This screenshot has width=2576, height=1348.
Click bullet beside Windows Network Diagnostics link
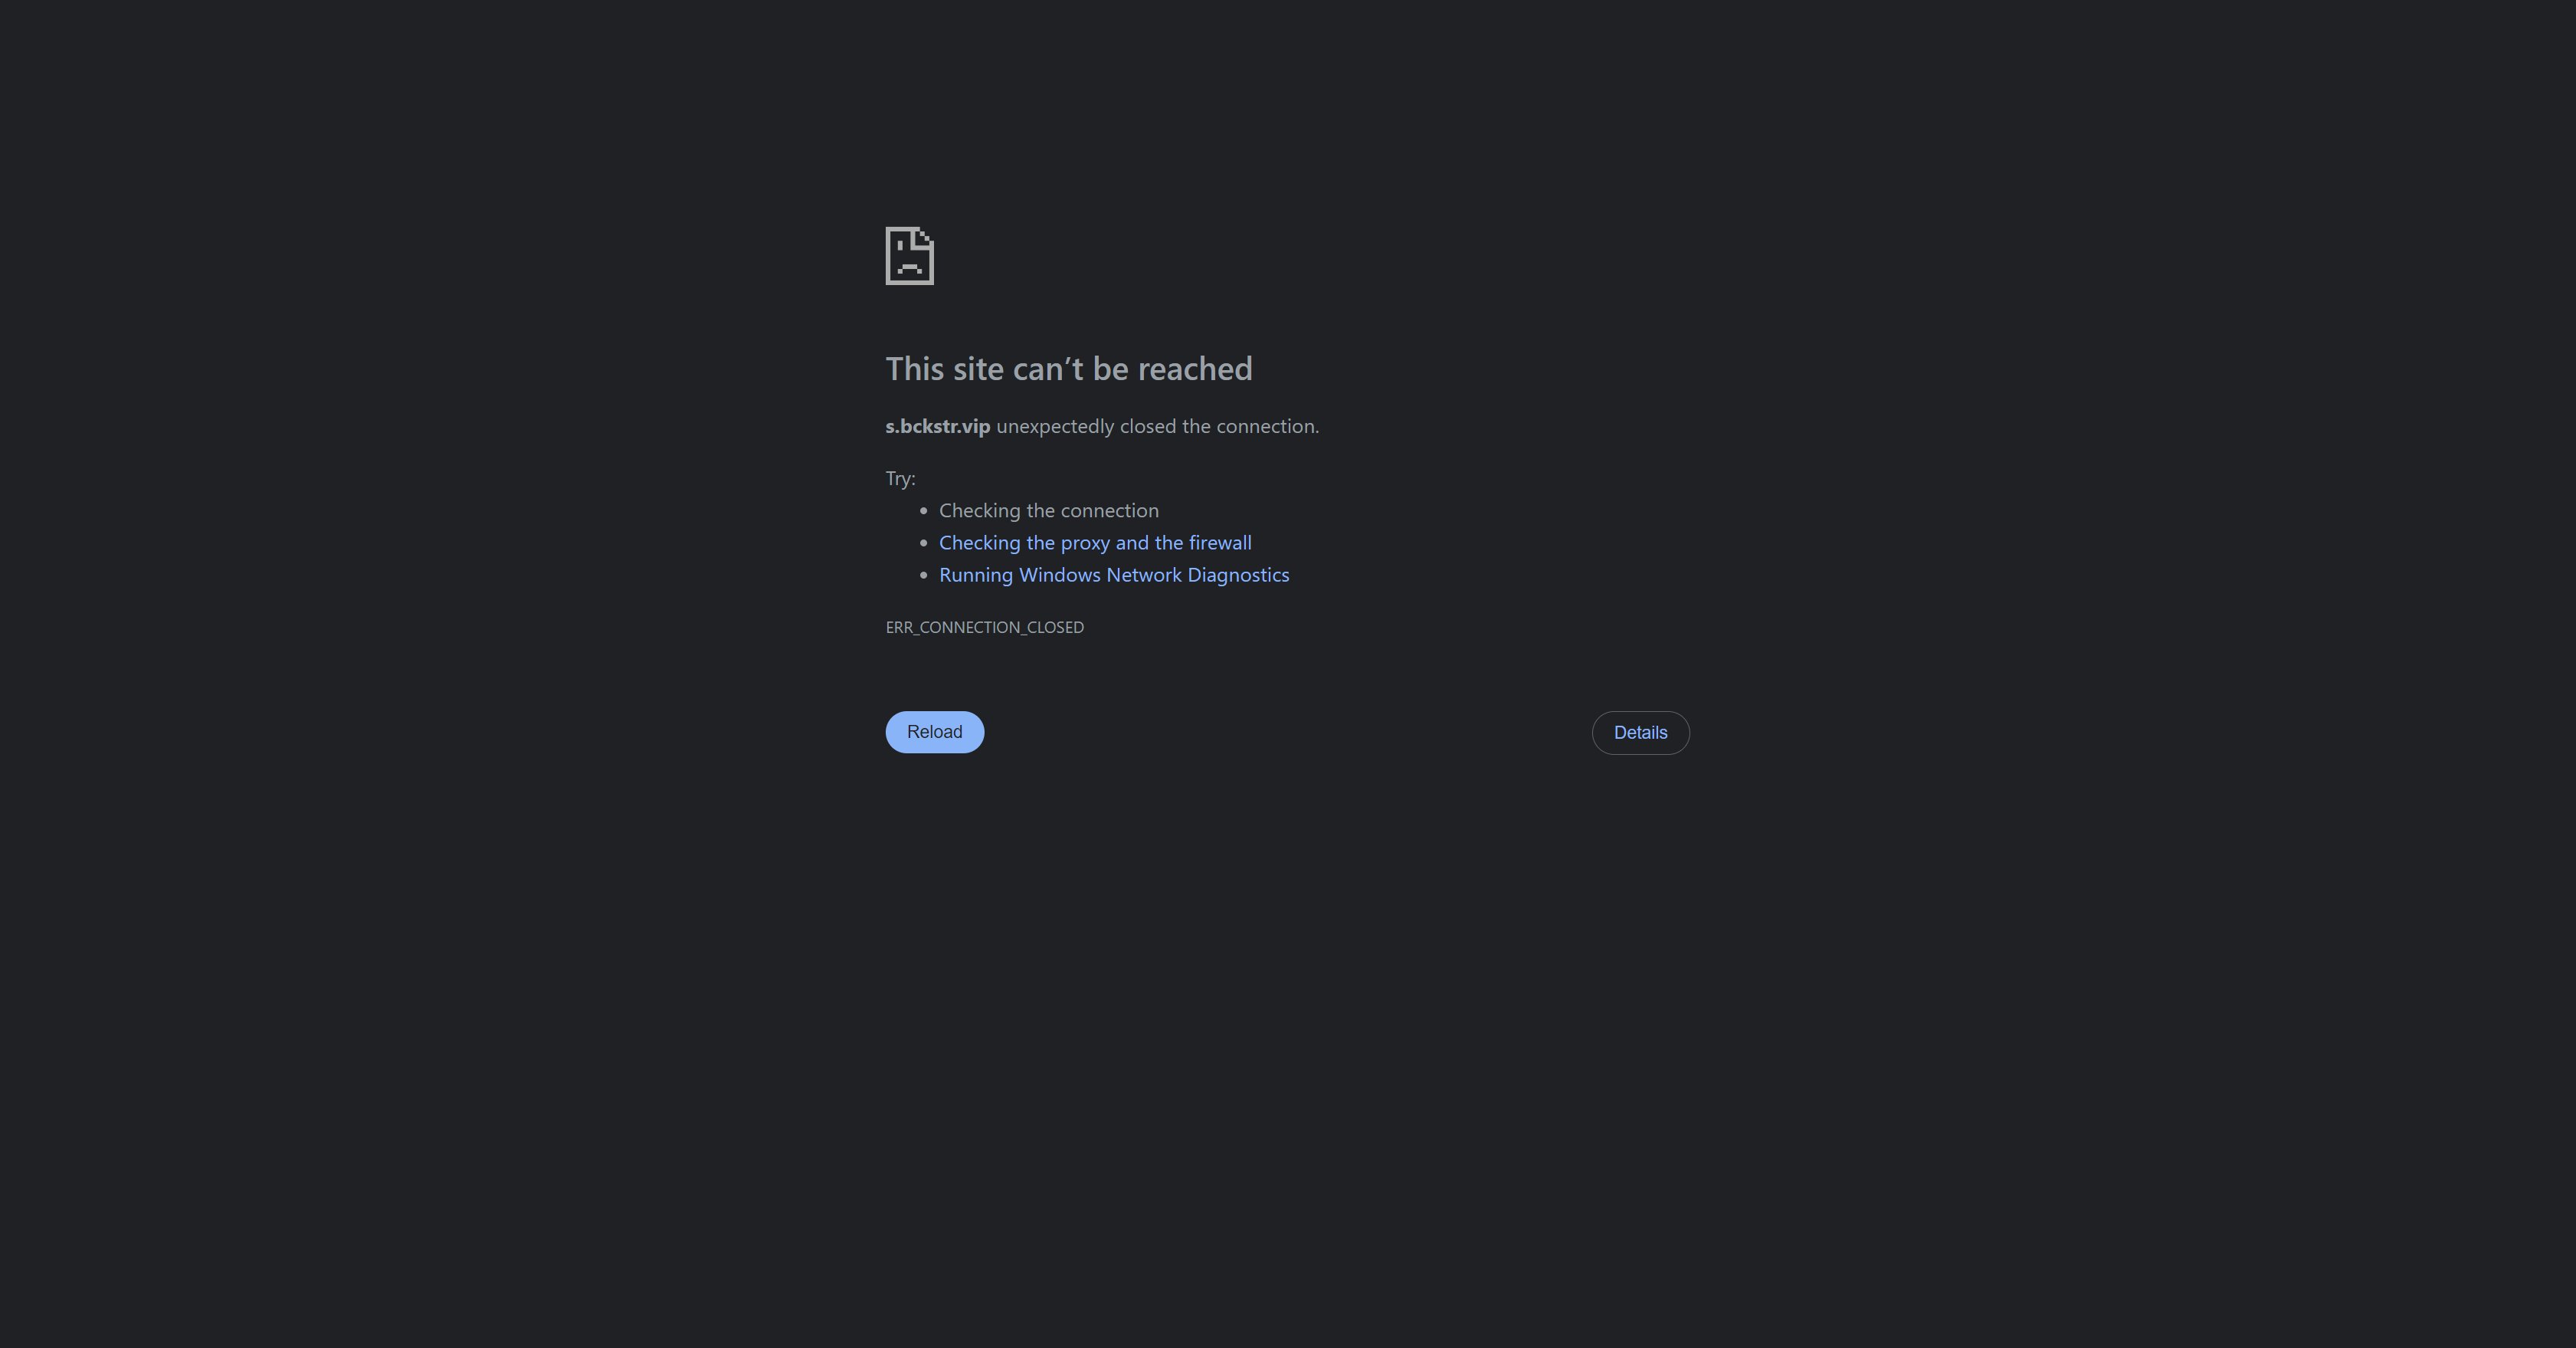(923, 575)
